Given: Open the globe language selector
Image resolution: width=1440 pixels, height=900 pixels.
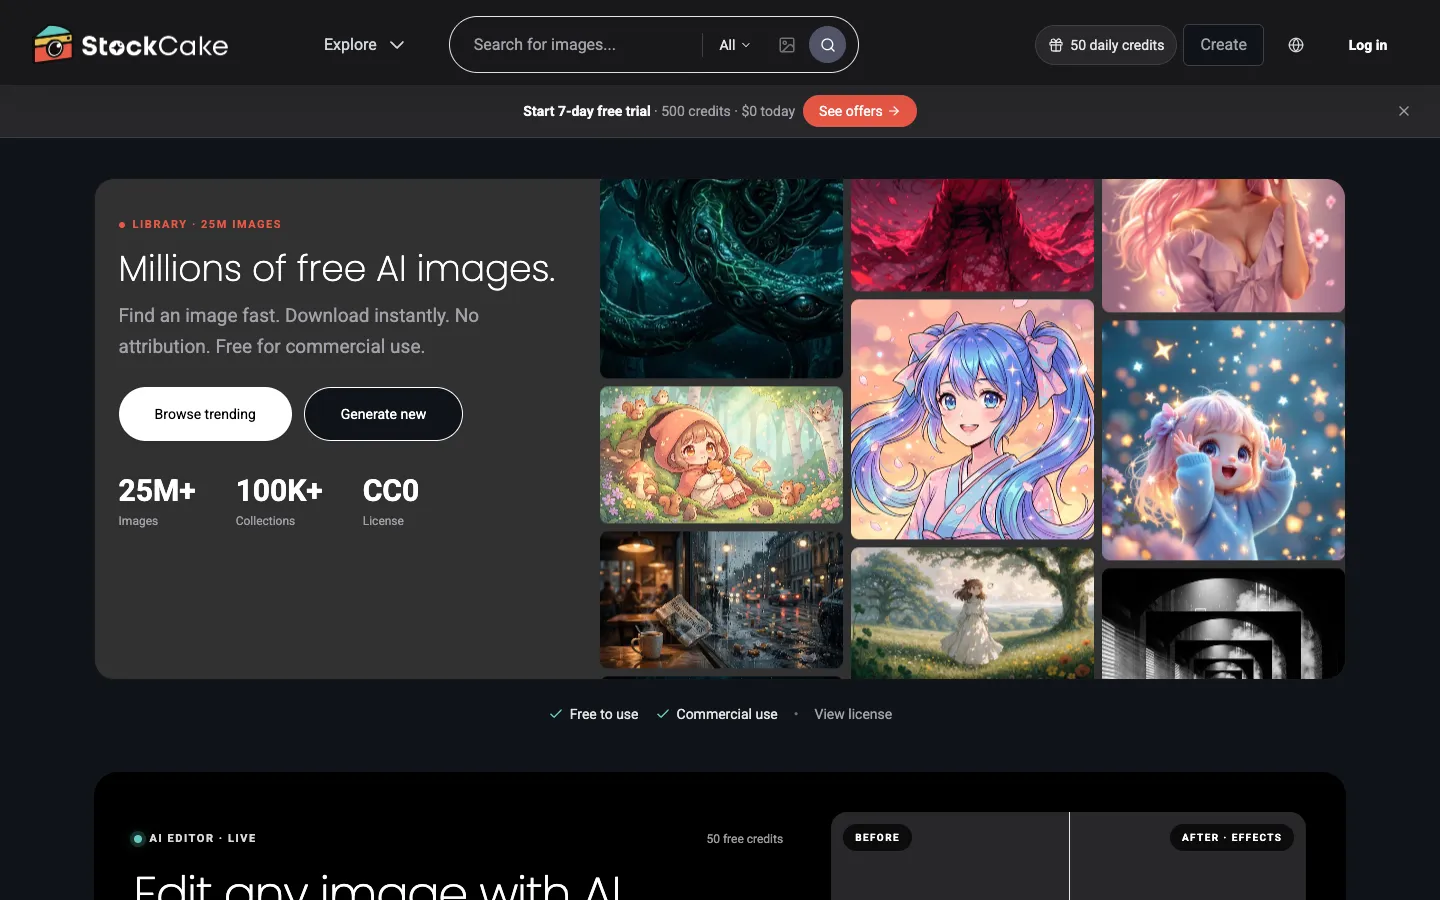Looking at the screenshot, I should pyautogui.click(x=1296, y=45).
